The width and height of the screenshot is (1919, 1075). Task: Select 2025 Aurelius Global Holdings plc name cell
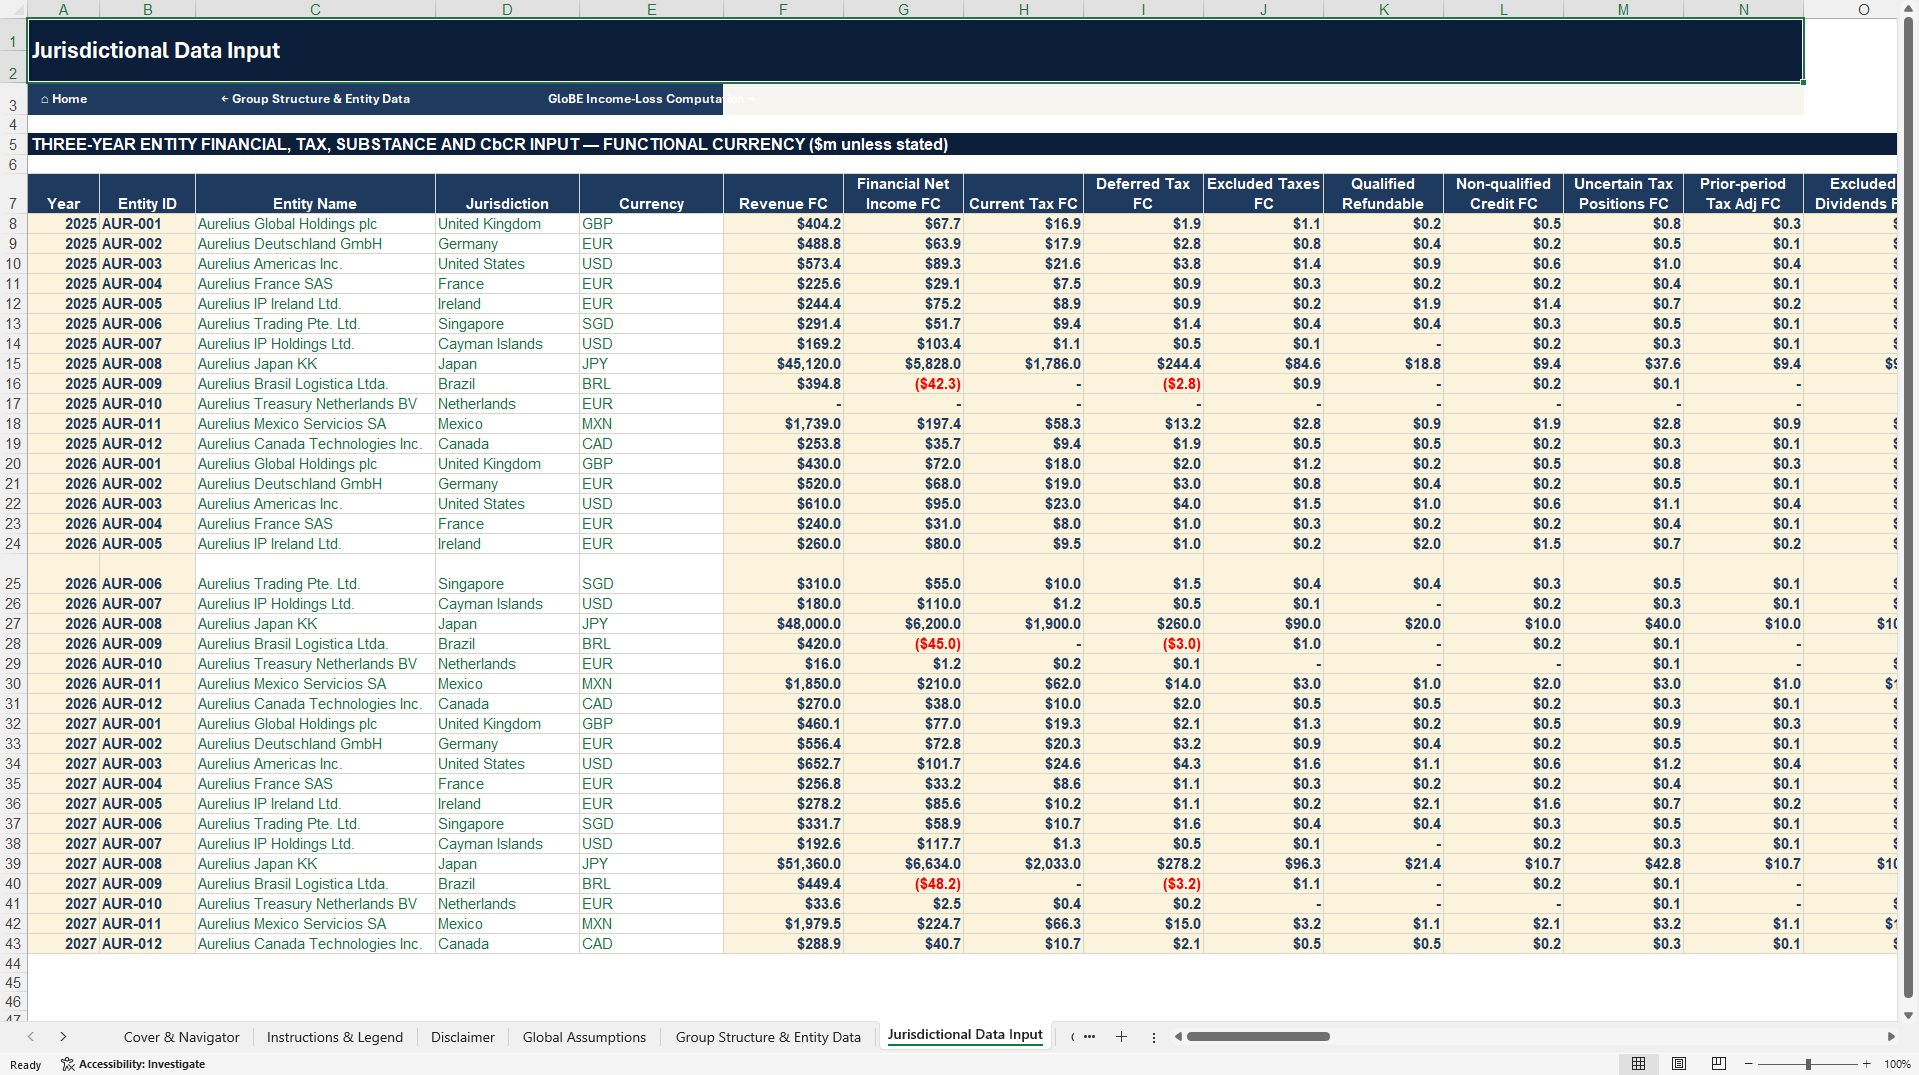[x=315, y=224]
